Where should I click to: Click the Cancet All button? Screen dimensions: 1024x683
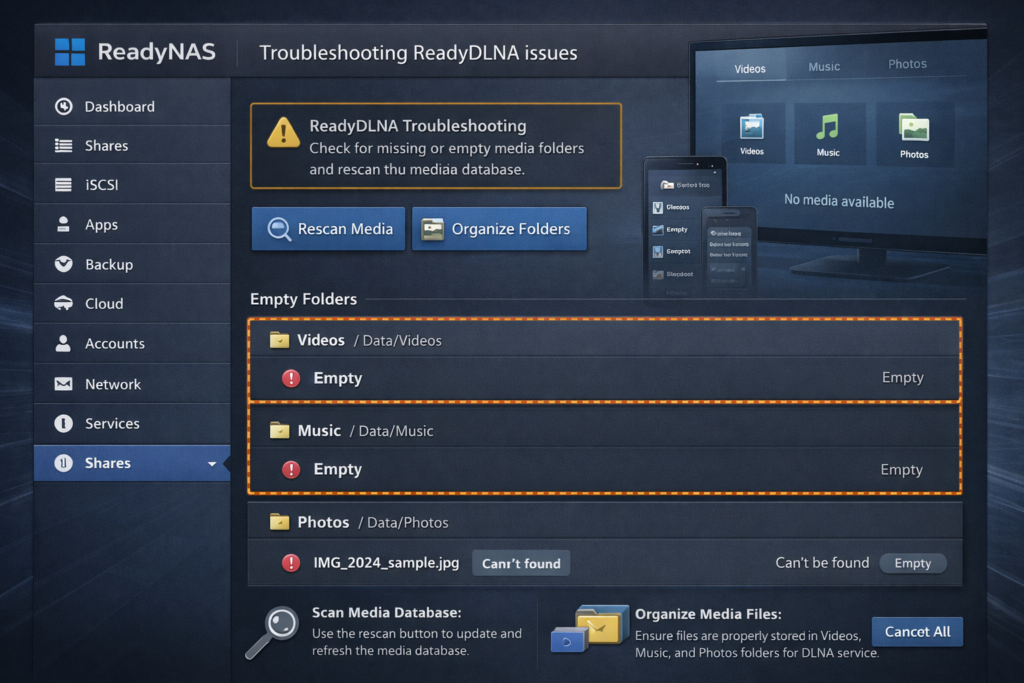(x=917, y=631)
